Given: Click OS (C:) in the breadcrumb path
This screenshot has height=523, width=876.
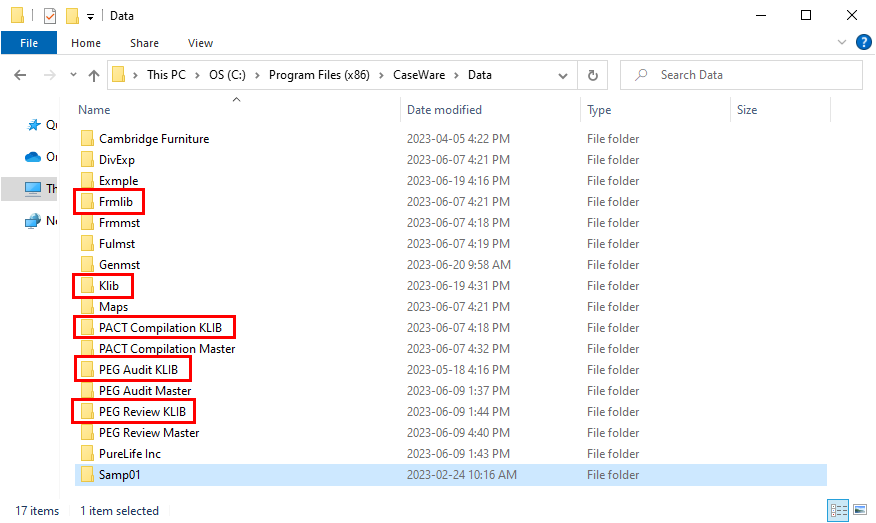Looking at the screenshot, I should click(x=227, y=75).
